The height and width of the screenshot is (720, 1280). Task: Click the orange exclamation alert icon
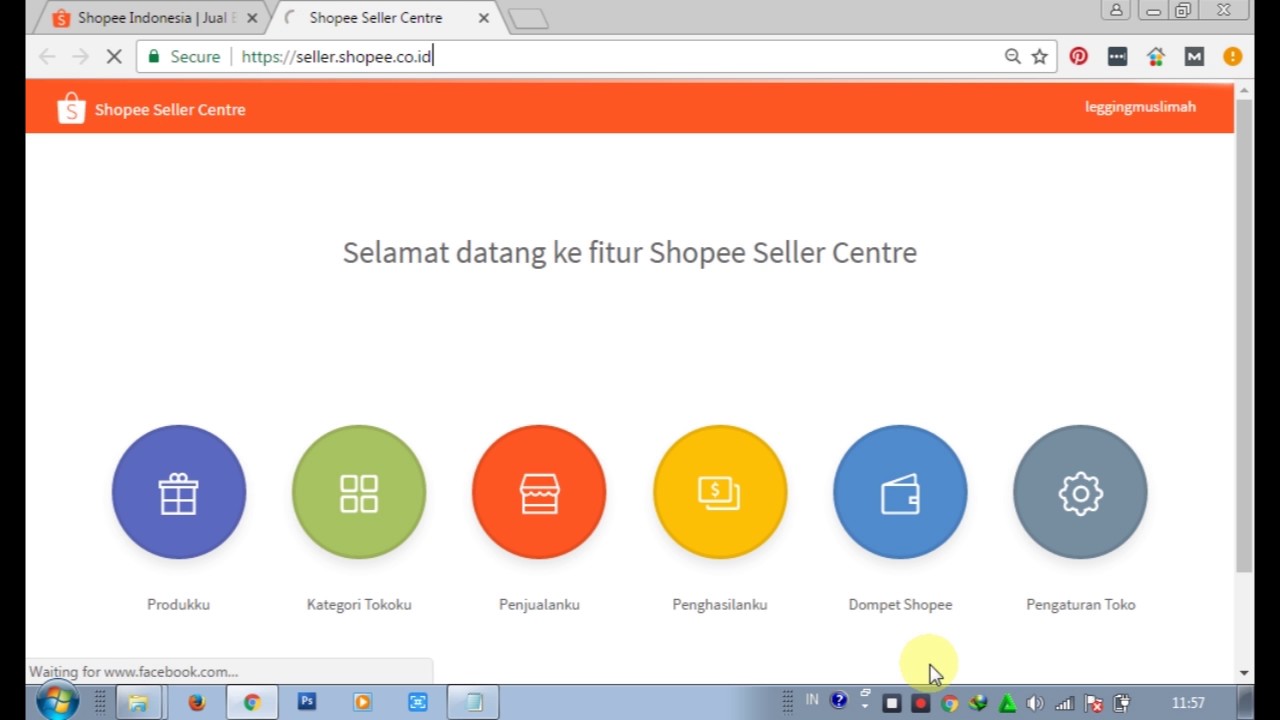(x=1232, y=57)
